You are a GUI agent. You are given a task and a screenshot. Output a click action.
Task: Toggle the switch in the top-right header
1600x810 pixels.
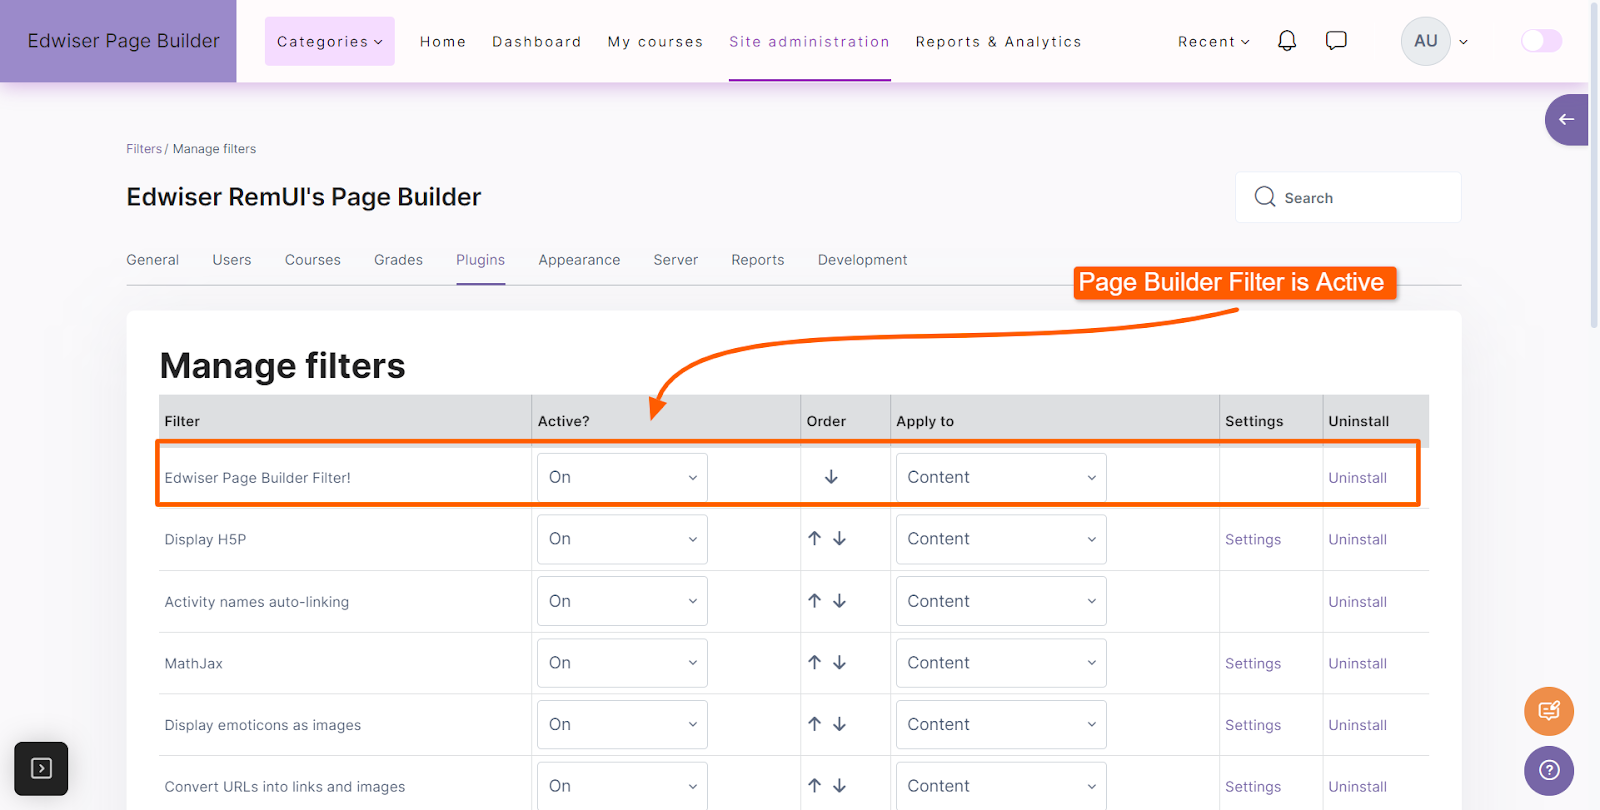[x=1541, y=41]
